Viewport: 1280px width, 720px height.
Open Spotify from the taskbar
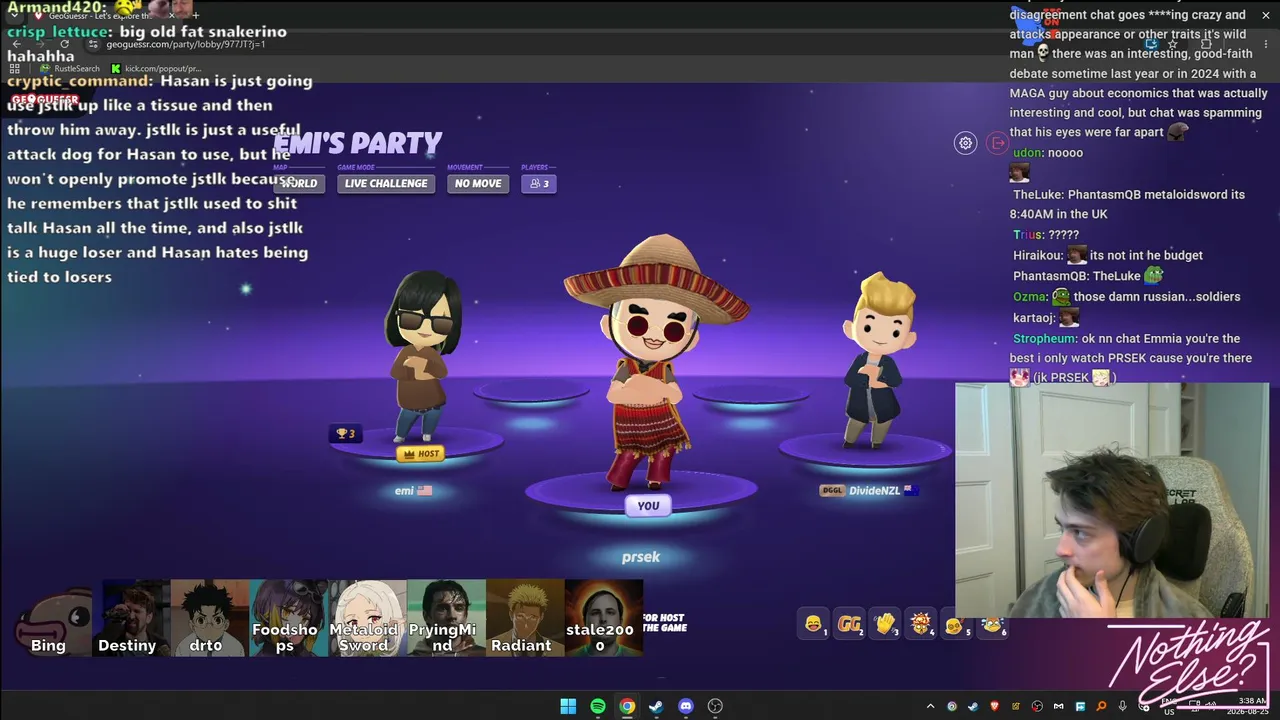tap(598, 706)
